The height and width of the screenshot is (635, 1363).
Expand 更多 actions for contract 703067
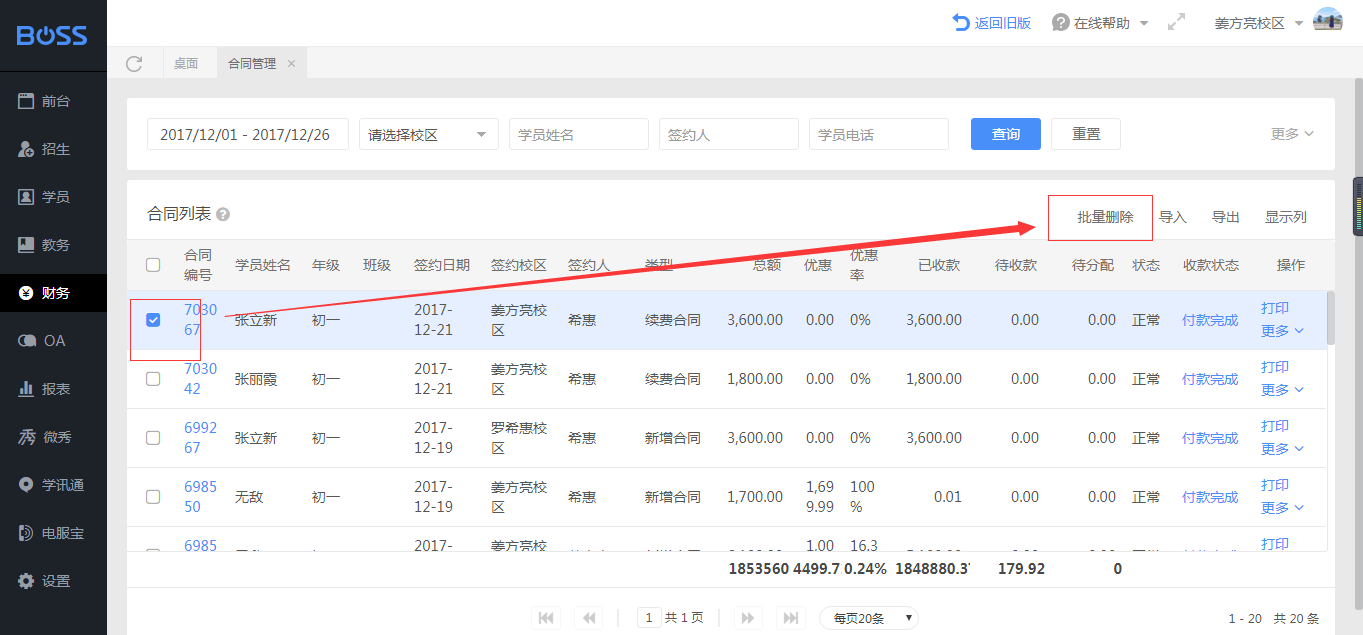(x=1282, y=331)
